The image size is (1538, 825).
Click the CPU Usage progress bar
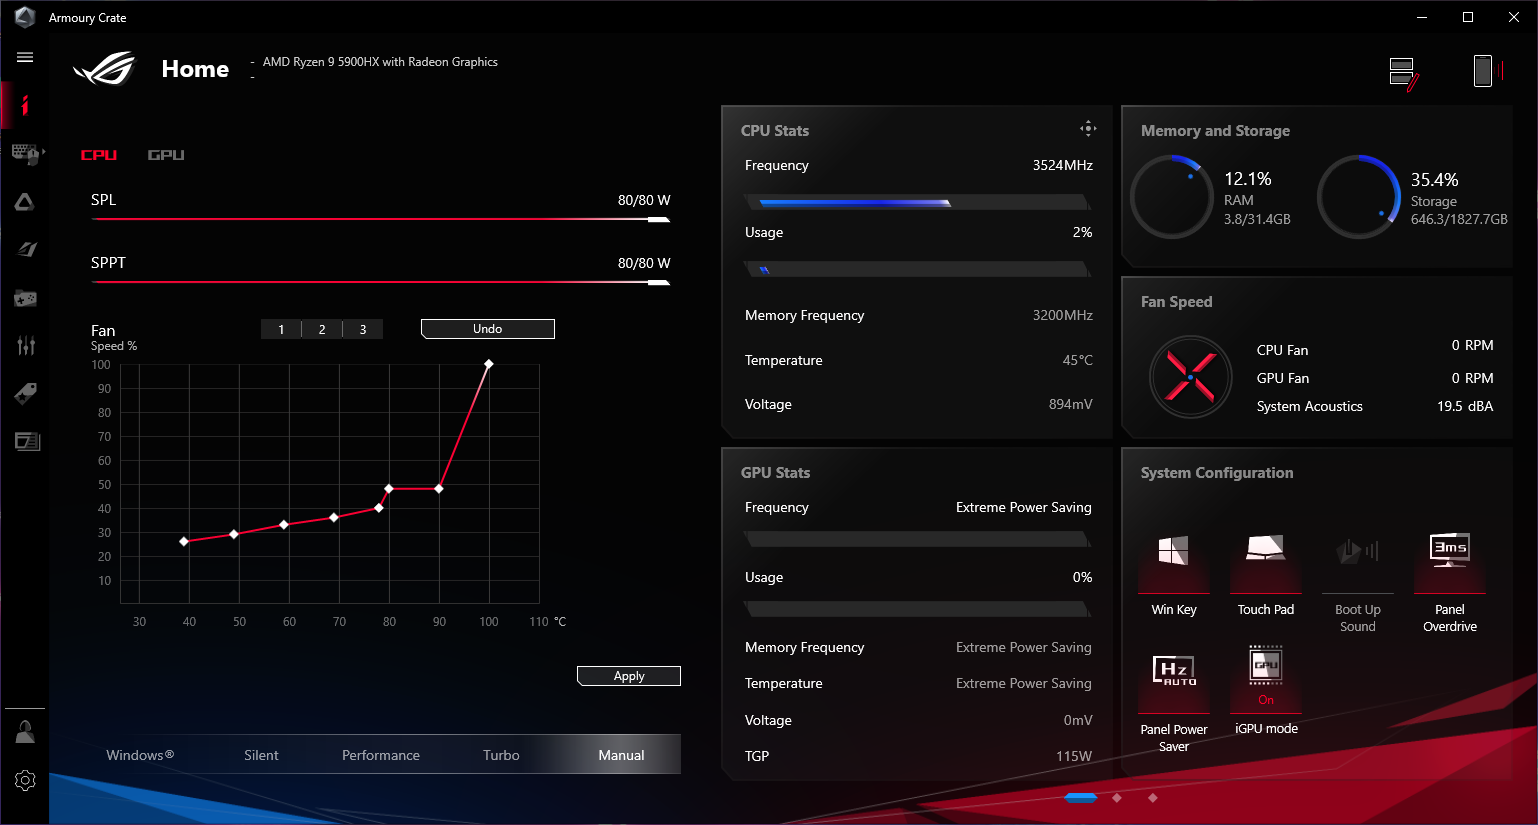(x=917, y=269)
